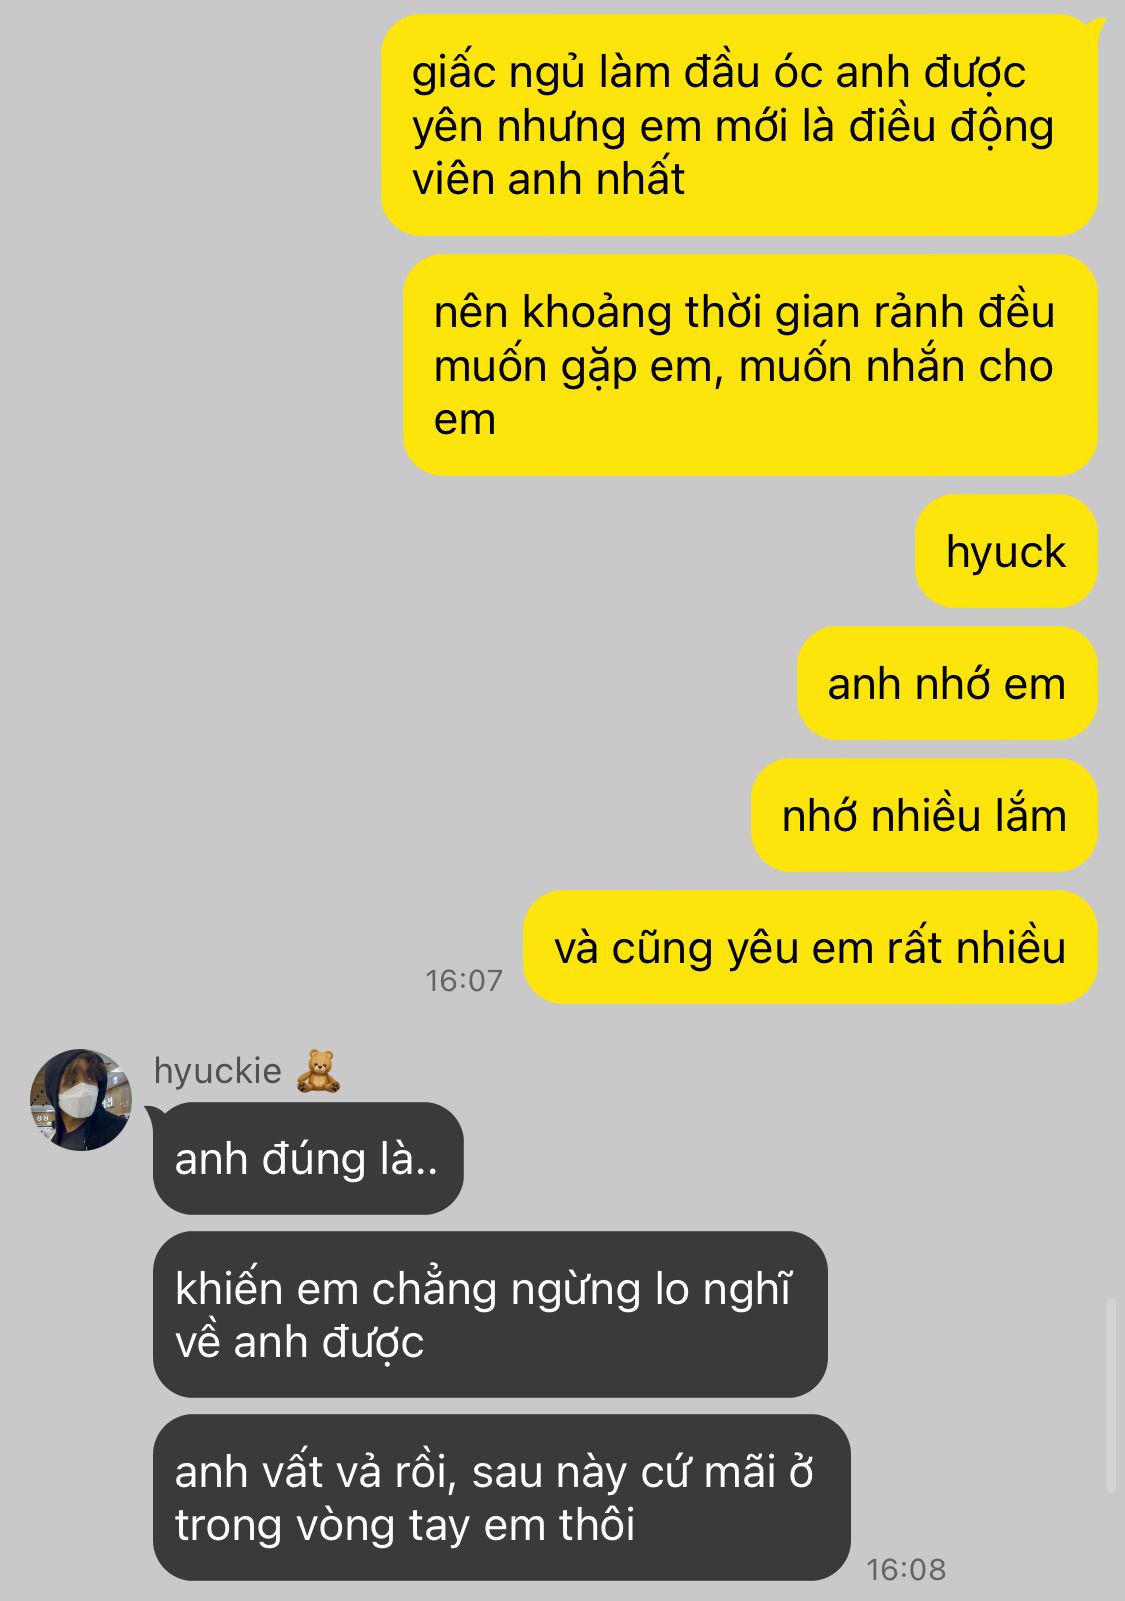1125x1601 pixels.
Task: Tap the 16:08 timestamp
Action: 906,1569
